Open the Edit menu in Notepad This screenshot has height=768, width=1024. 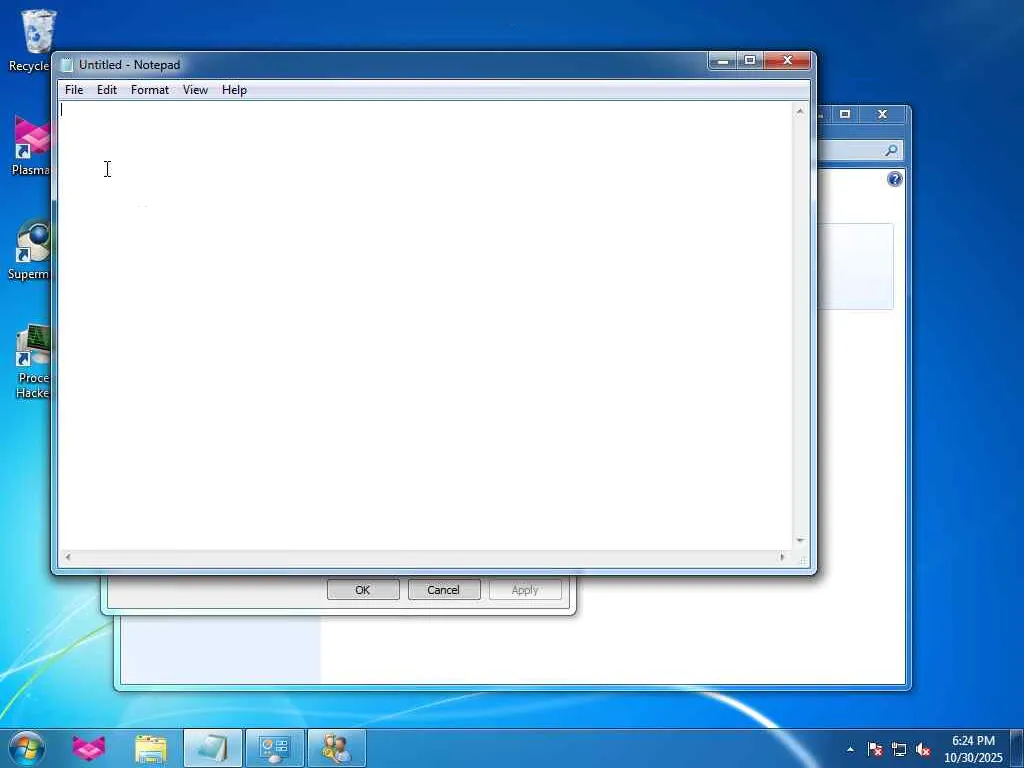tap(106, 90)
